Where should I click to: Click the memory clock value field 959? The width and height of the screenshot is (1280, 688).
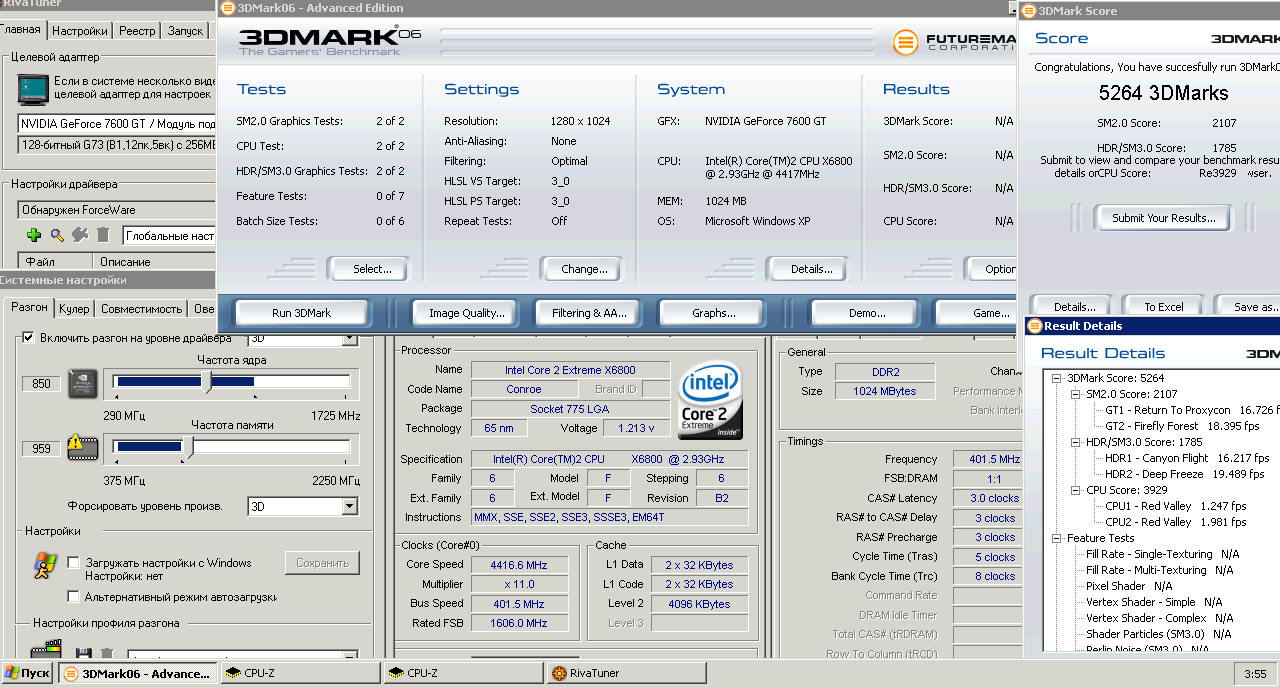pyautogui.click(x=41, y=449)
